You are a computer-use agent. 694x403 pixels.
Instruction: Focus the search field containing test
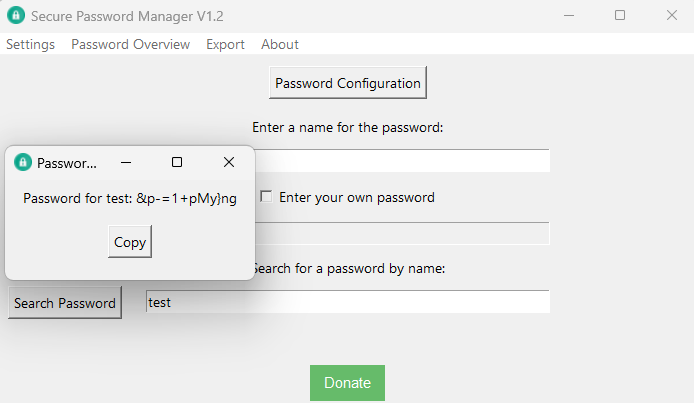click(x=348, y=302)
